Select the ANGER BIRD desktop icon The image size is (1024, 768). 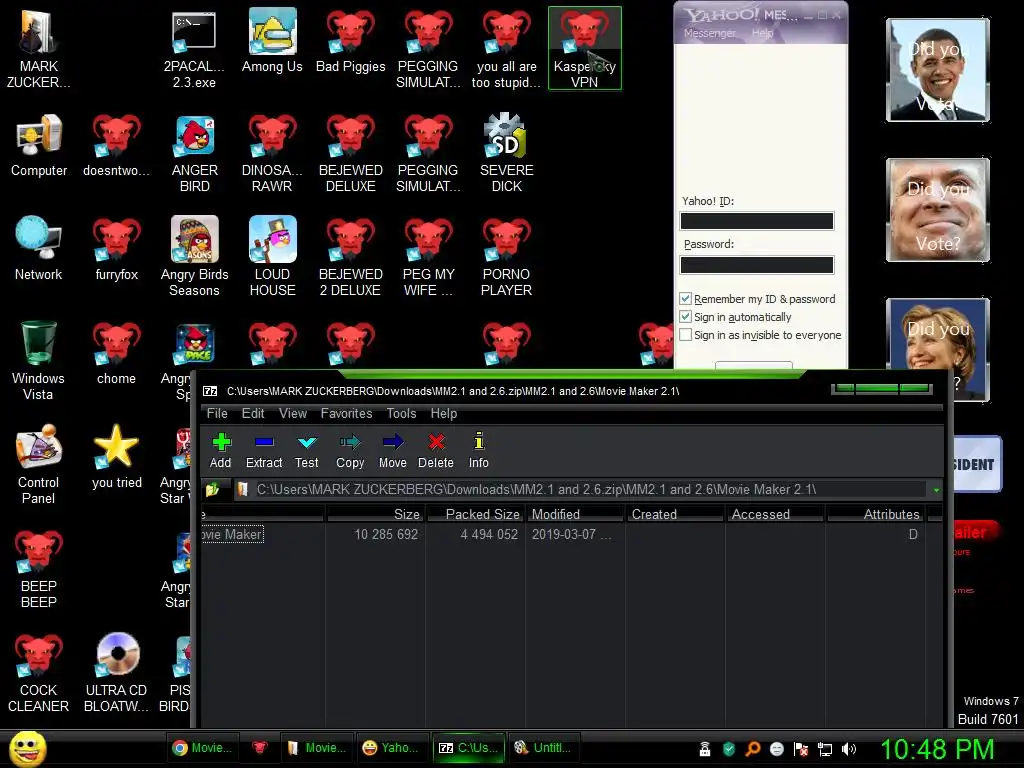(x=195, y=153)
